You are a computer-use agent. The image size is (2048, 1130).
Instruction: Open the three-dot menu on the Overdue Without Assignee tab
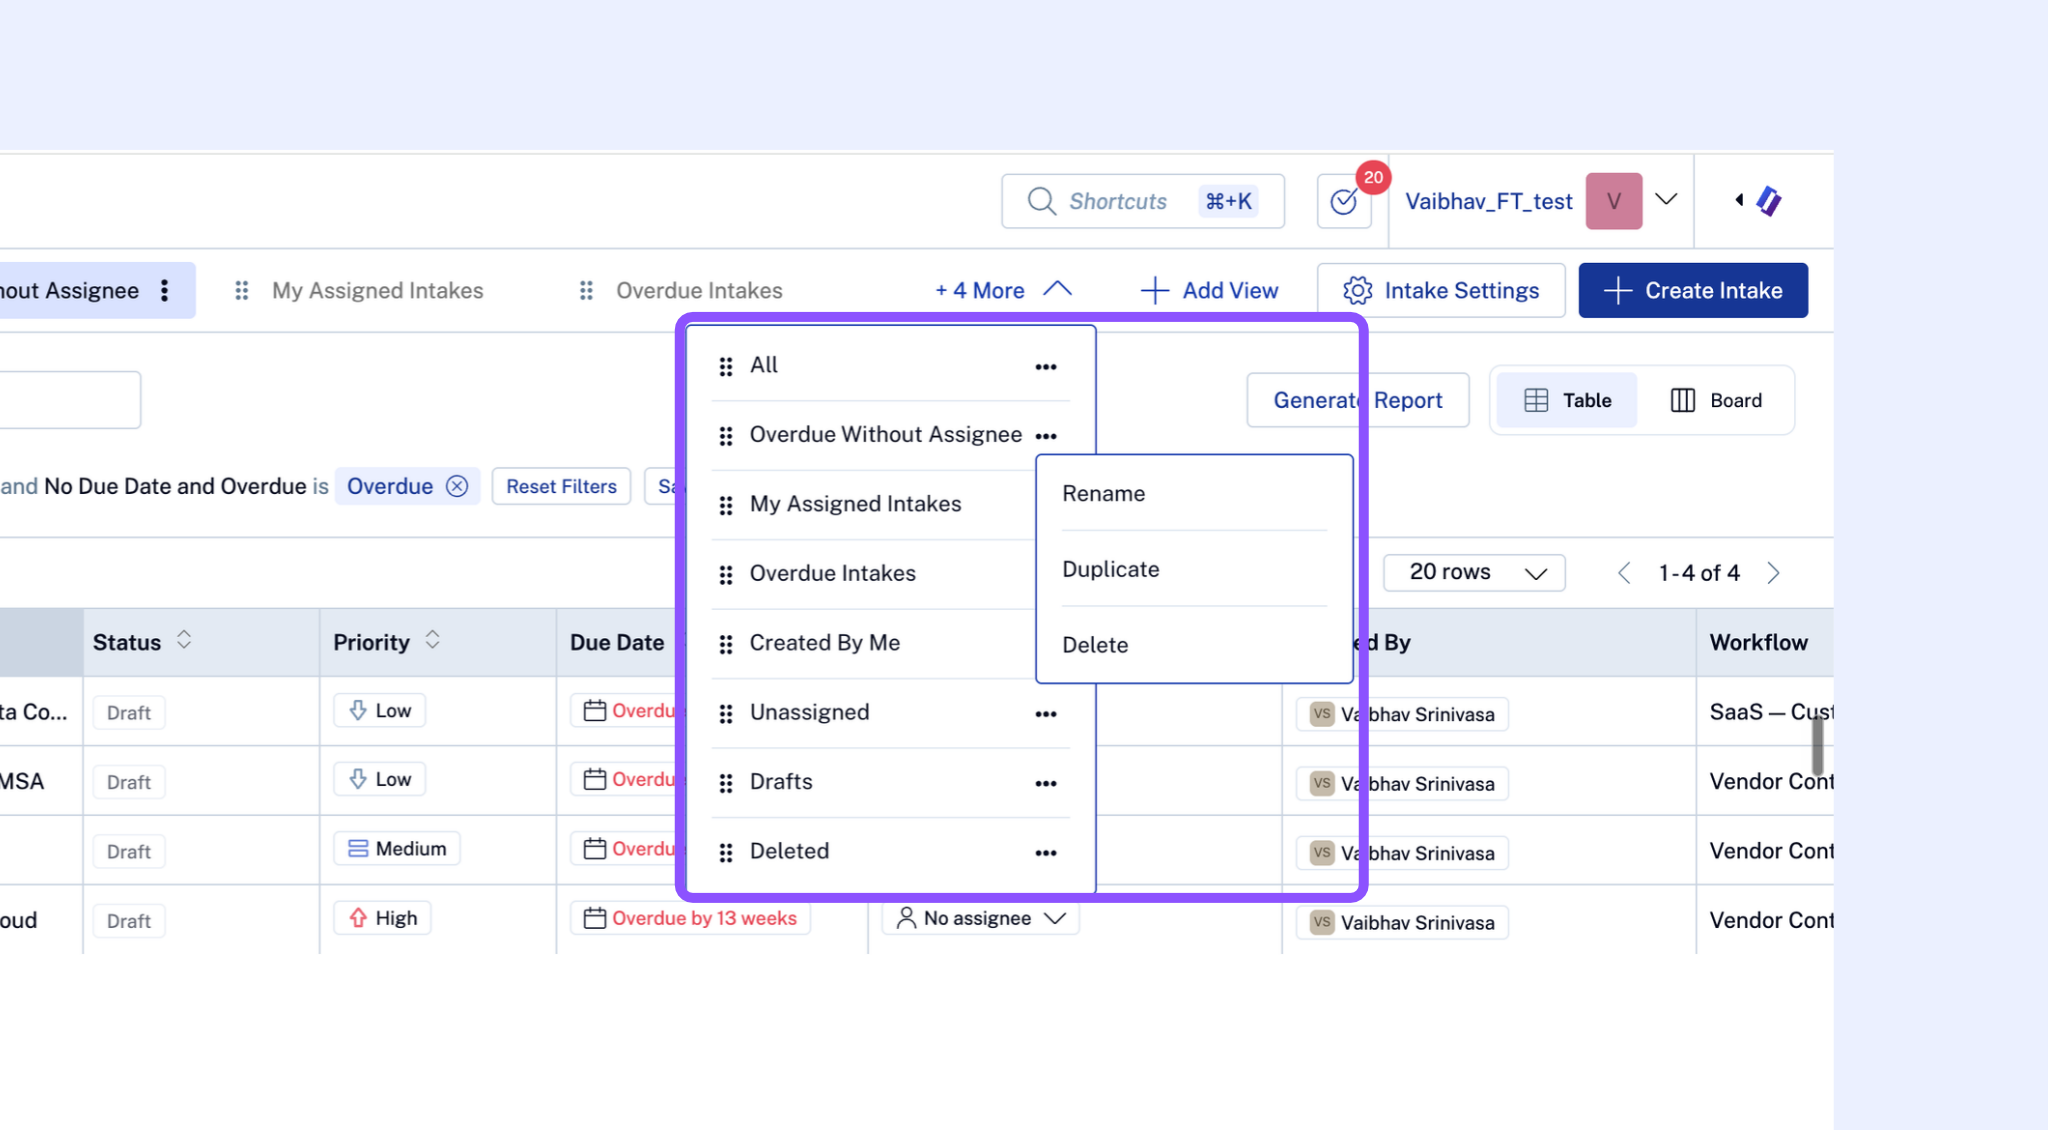pyautogui.click(x=165, y=290)
